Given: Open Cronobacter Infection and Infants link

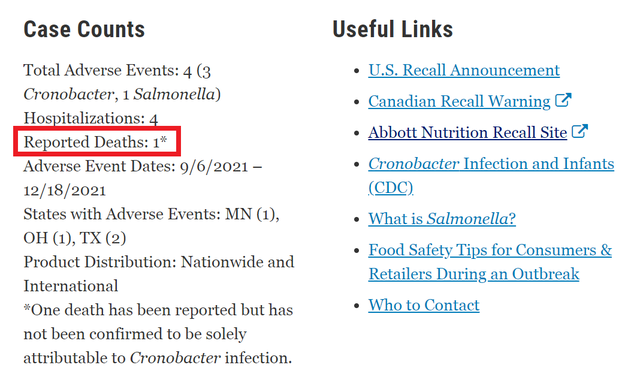Looking at the screenshot, I should pos(491,164).
